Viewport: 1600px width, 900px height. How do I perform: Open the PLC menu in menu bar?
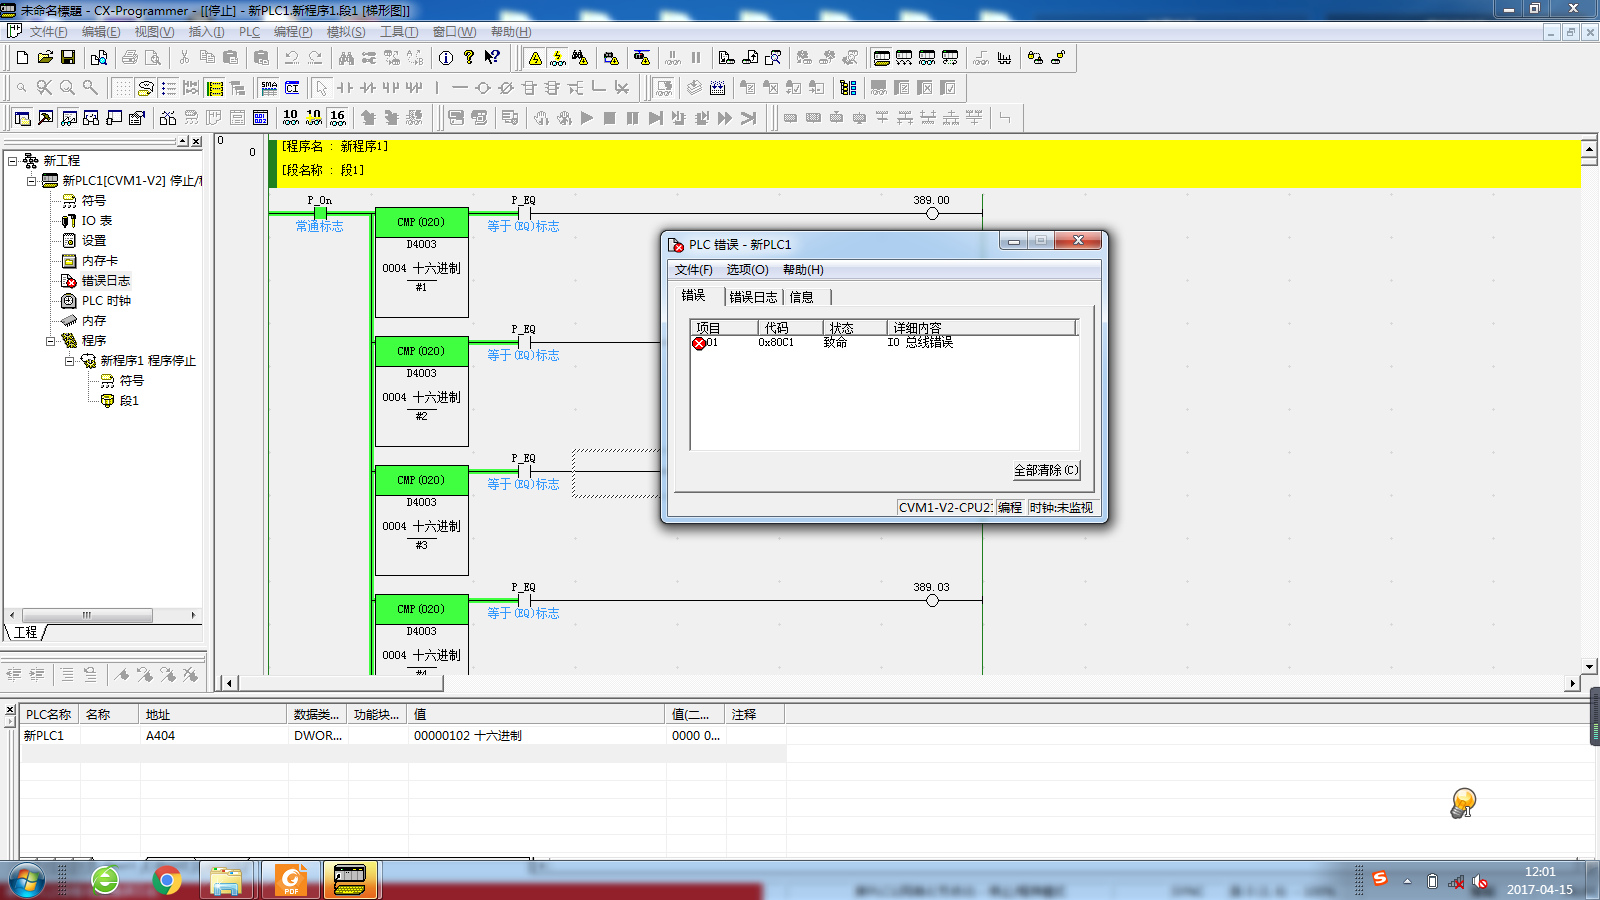point(249,32)
